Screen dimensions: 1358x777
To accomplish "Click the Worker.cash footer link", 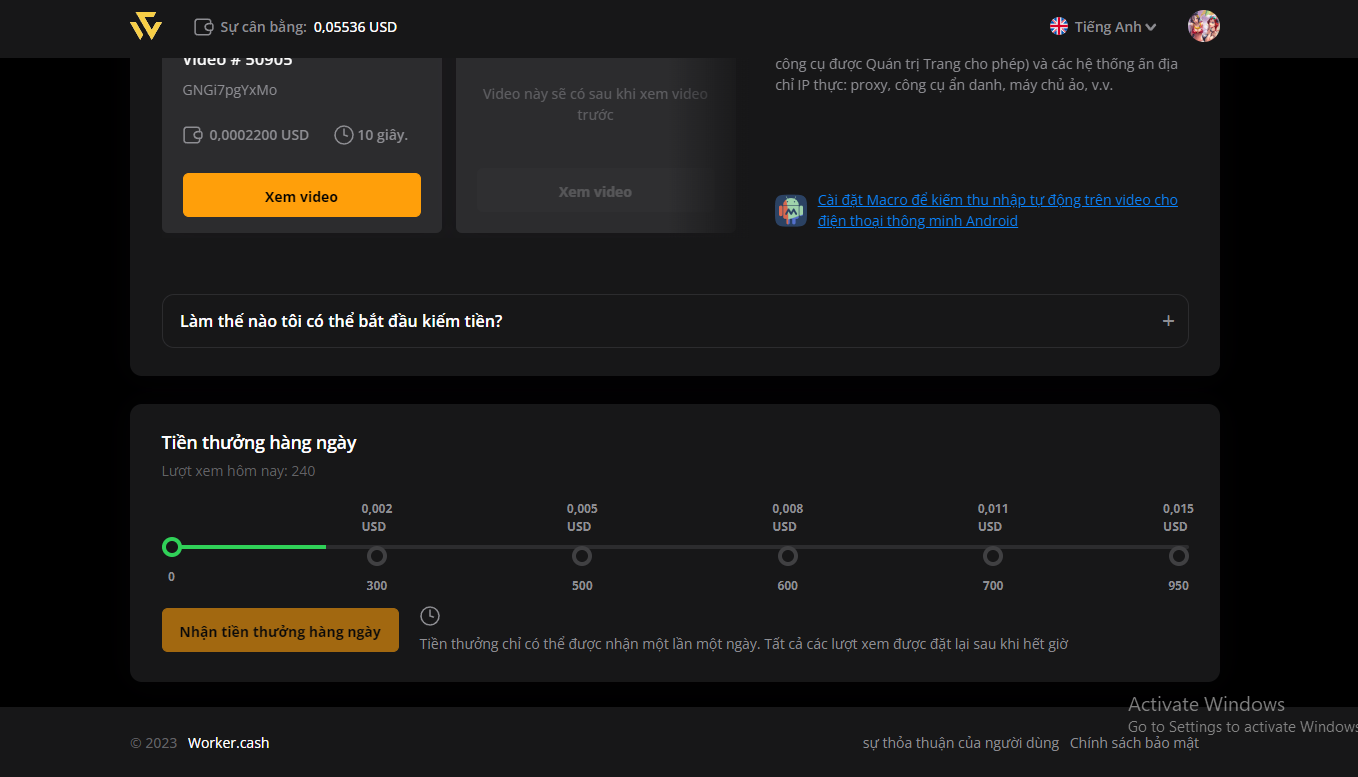I will tap(228, 743).
